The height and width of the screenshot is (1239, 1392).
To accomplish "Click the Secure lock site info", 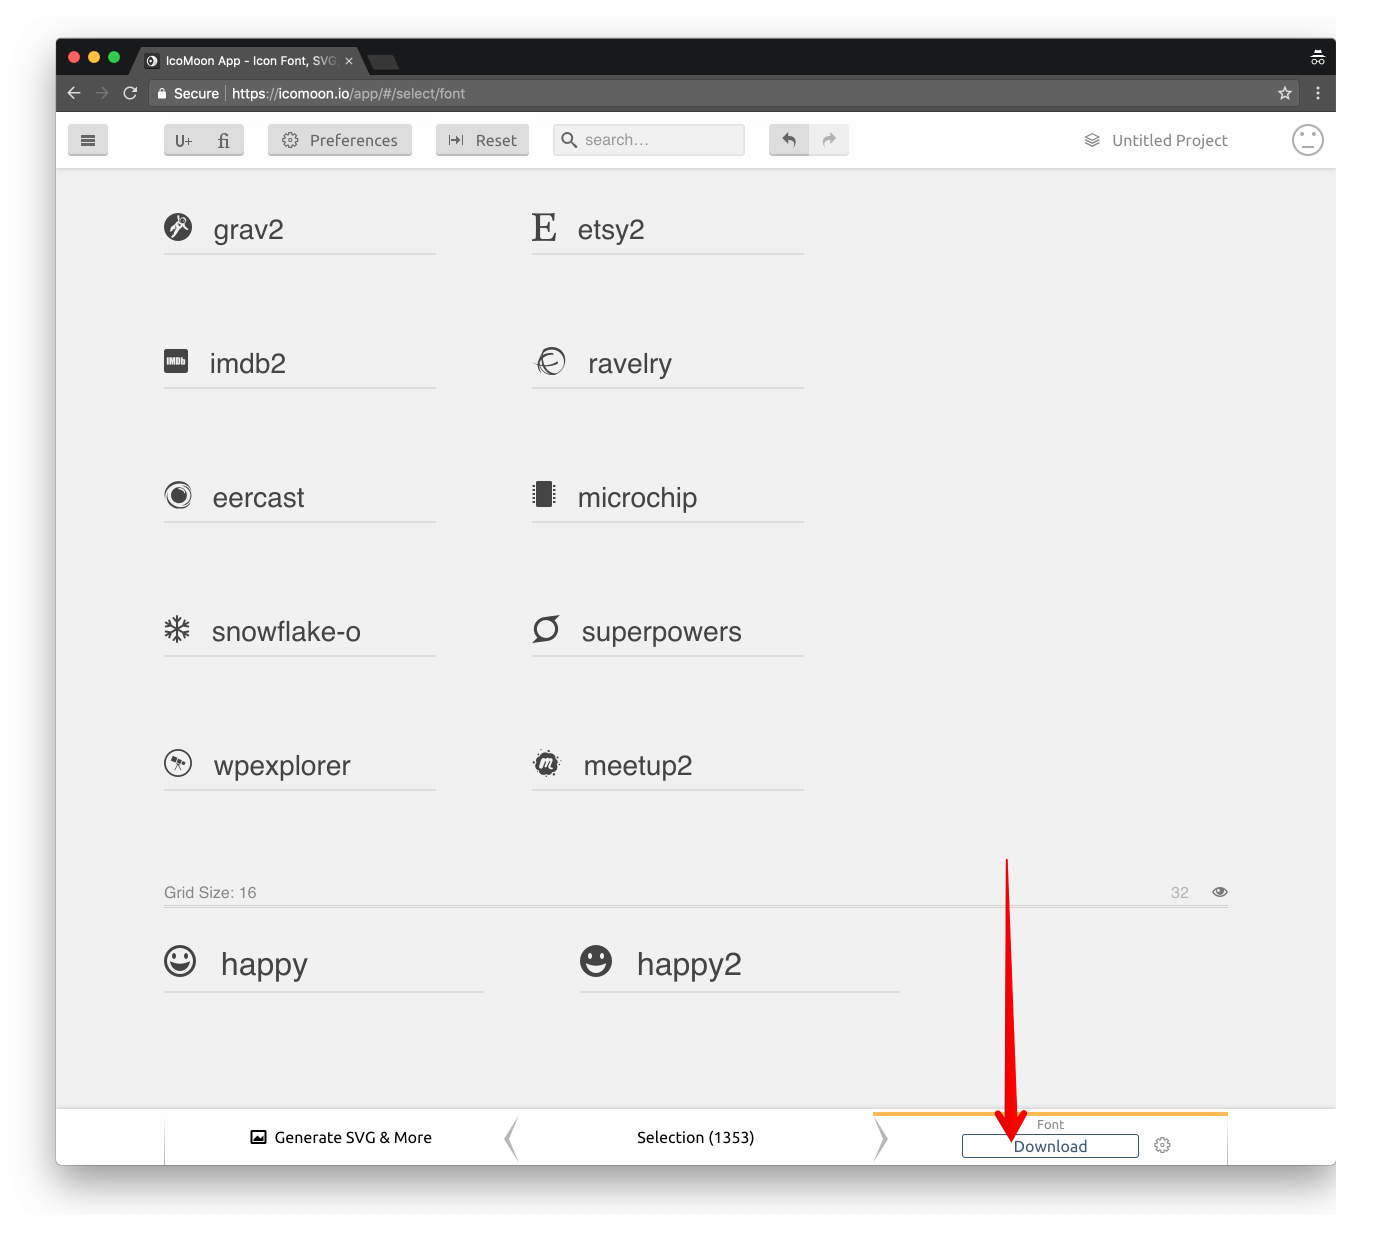I will (x=188, y=93).
